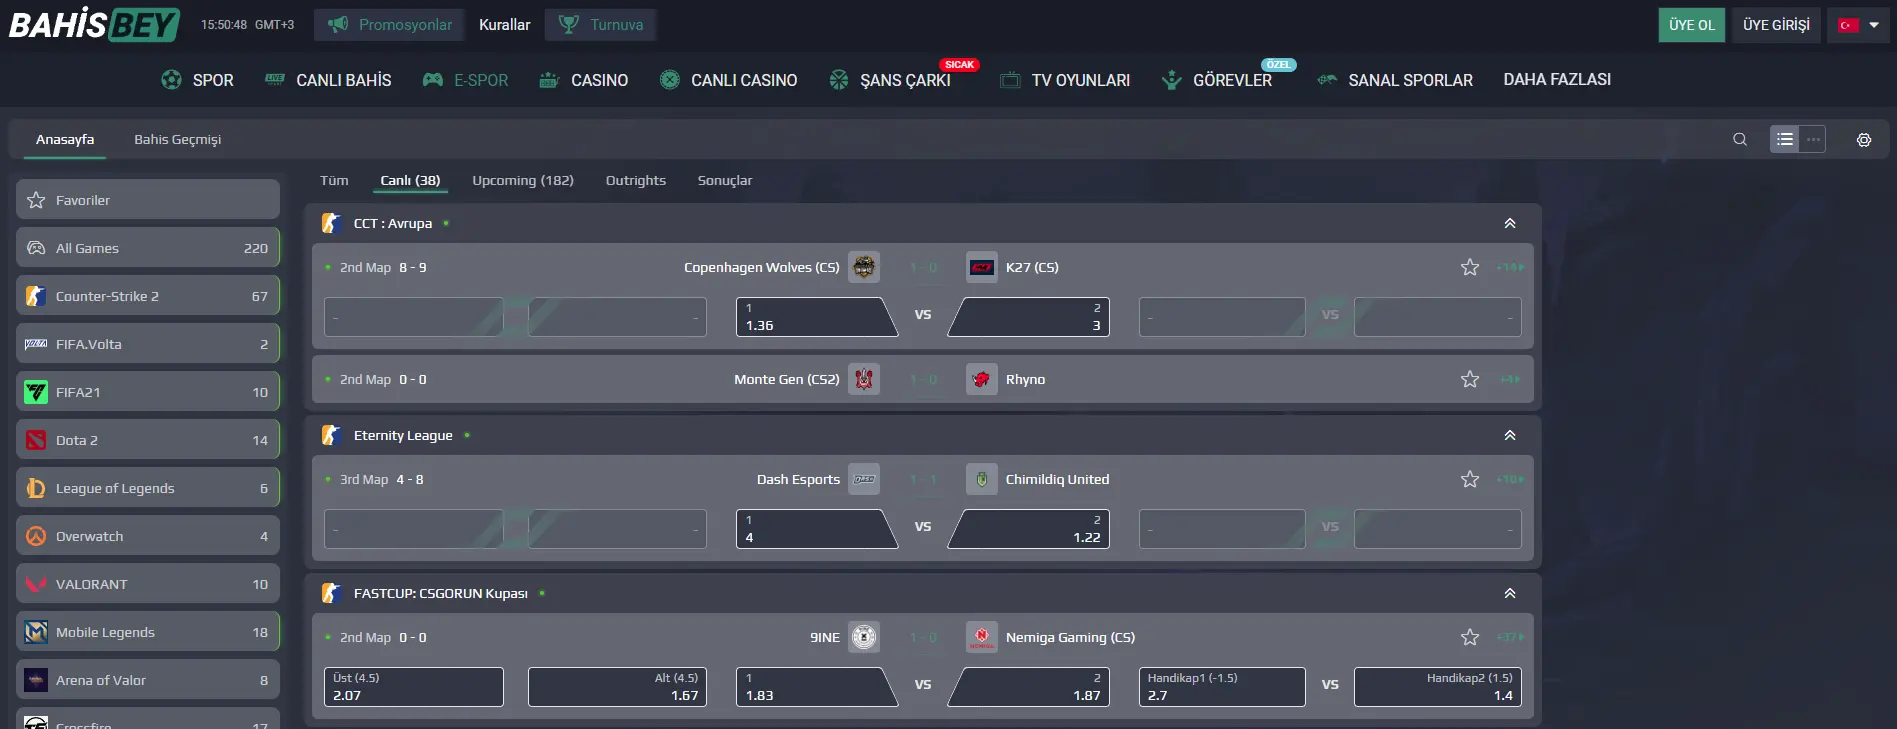Image resolution: width=1897 pixels, height=729 pixels.
Task: Collapse the FASTCUP: CSGORUN Kupası section
Action: tap(1510, 593)
